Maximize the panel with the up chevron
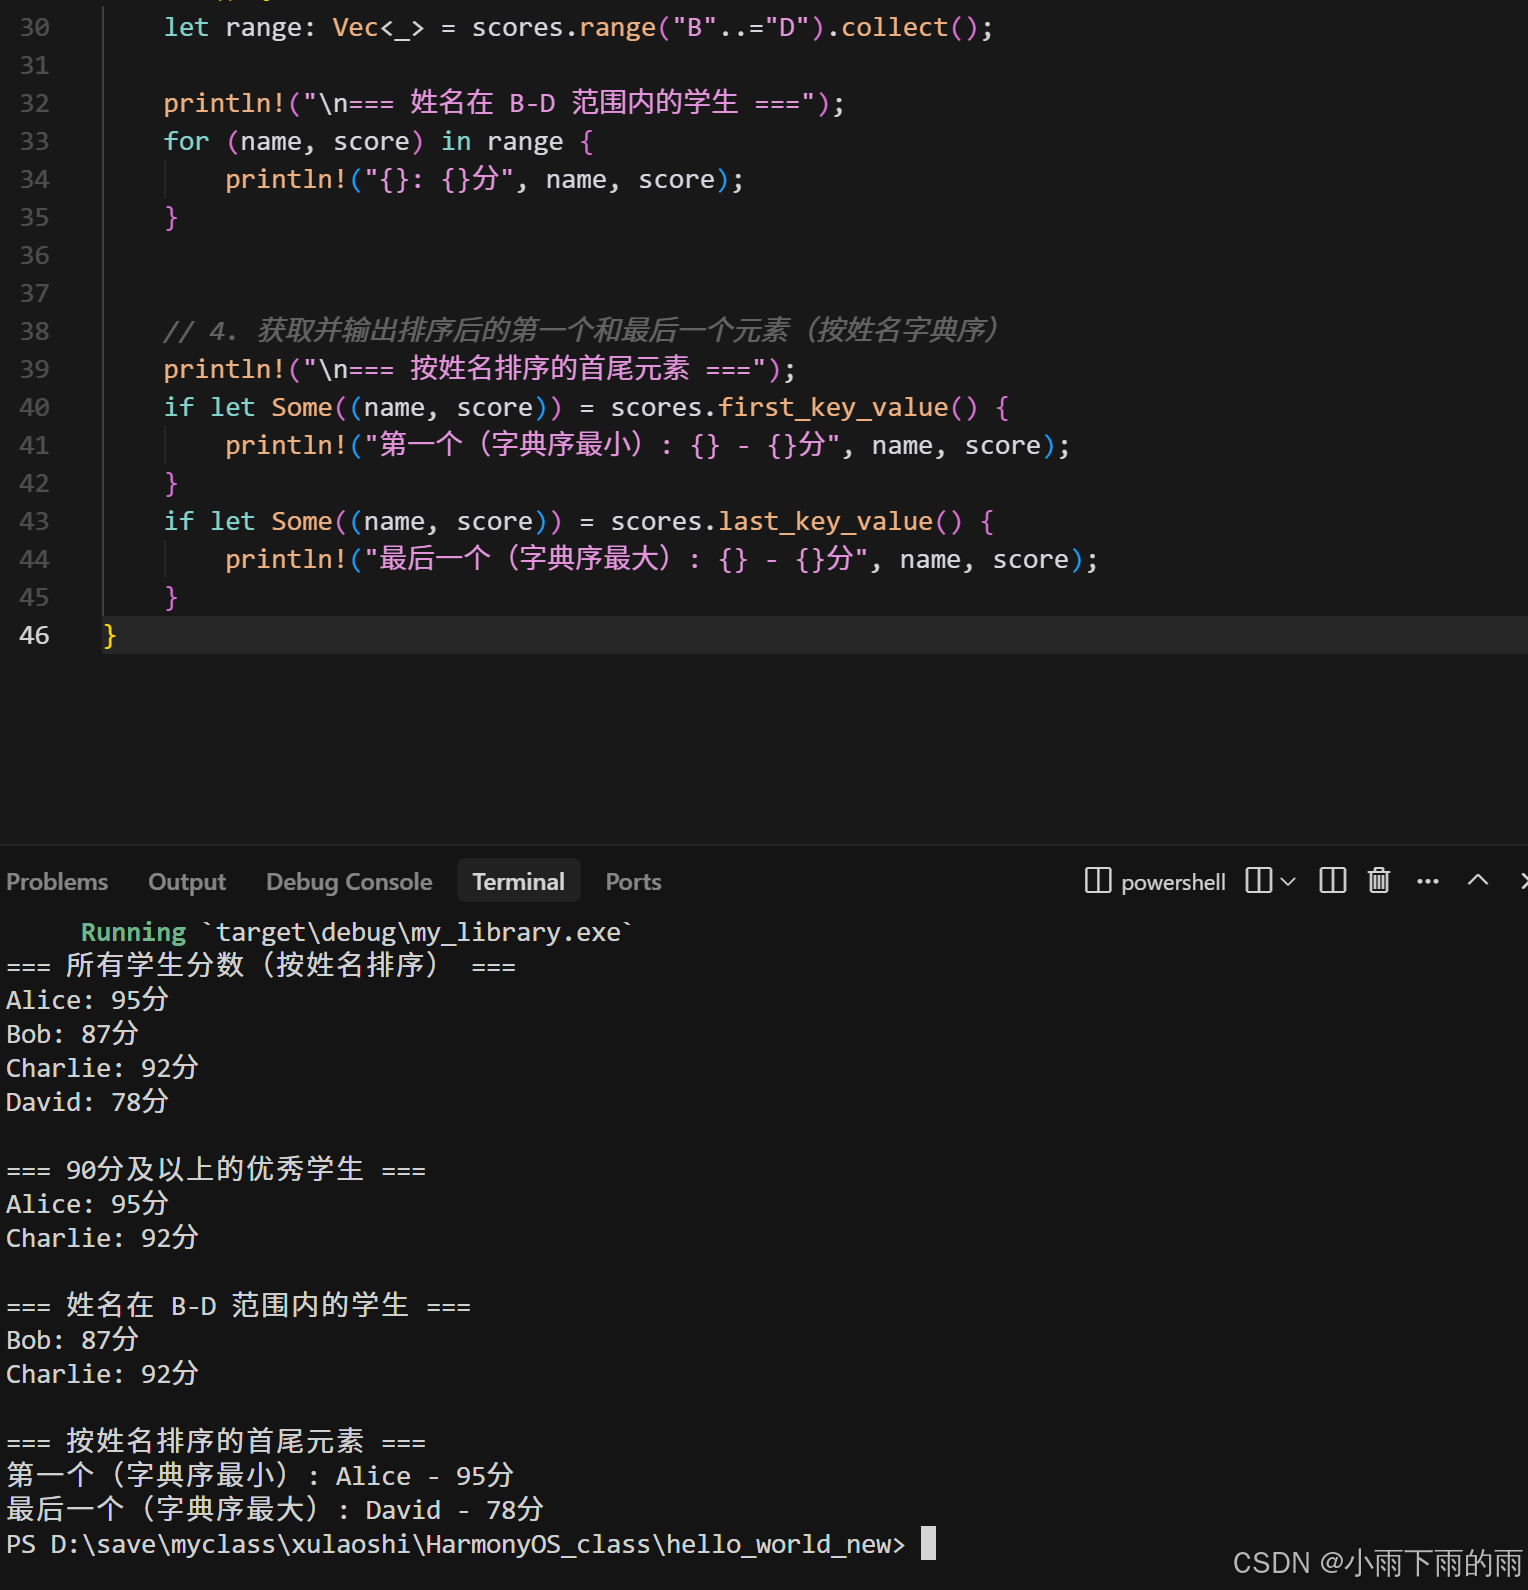Image resolution: width=1528 pixels, height=1590 pixels. pyautogui.click(x=1478, y=880)
